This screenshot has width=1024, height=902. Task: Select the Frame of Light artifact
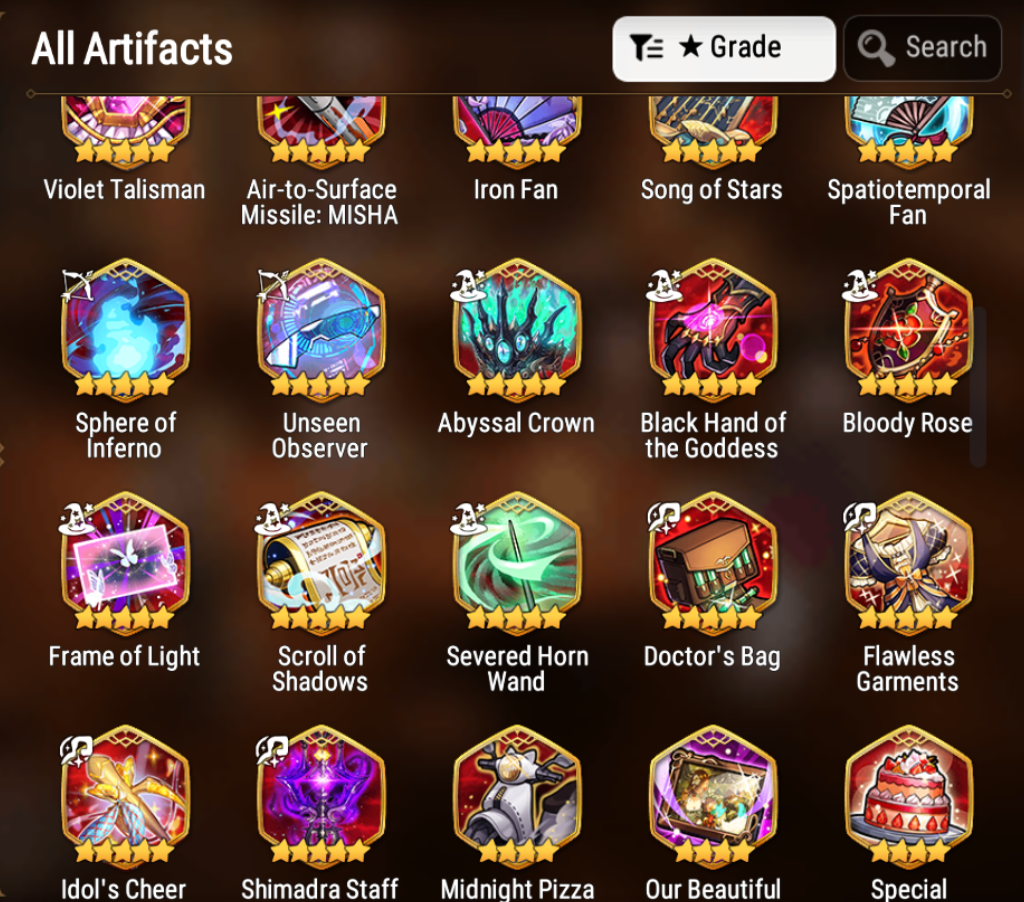(125, 562)
